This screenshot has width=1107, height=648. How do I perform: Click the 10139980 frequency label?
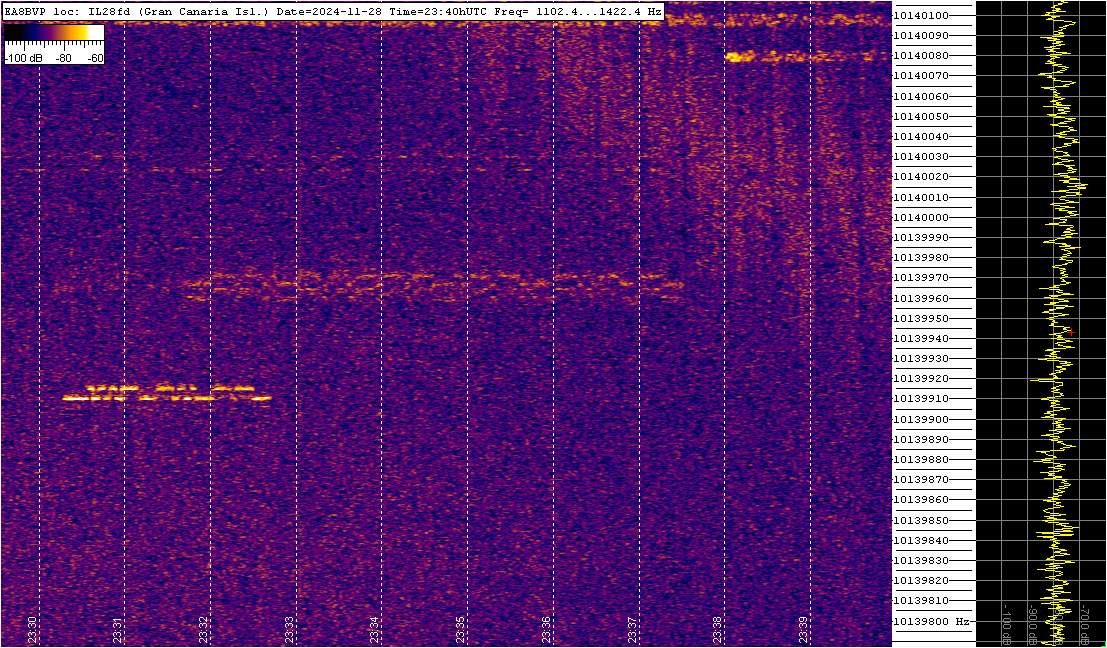coord(920,258)
